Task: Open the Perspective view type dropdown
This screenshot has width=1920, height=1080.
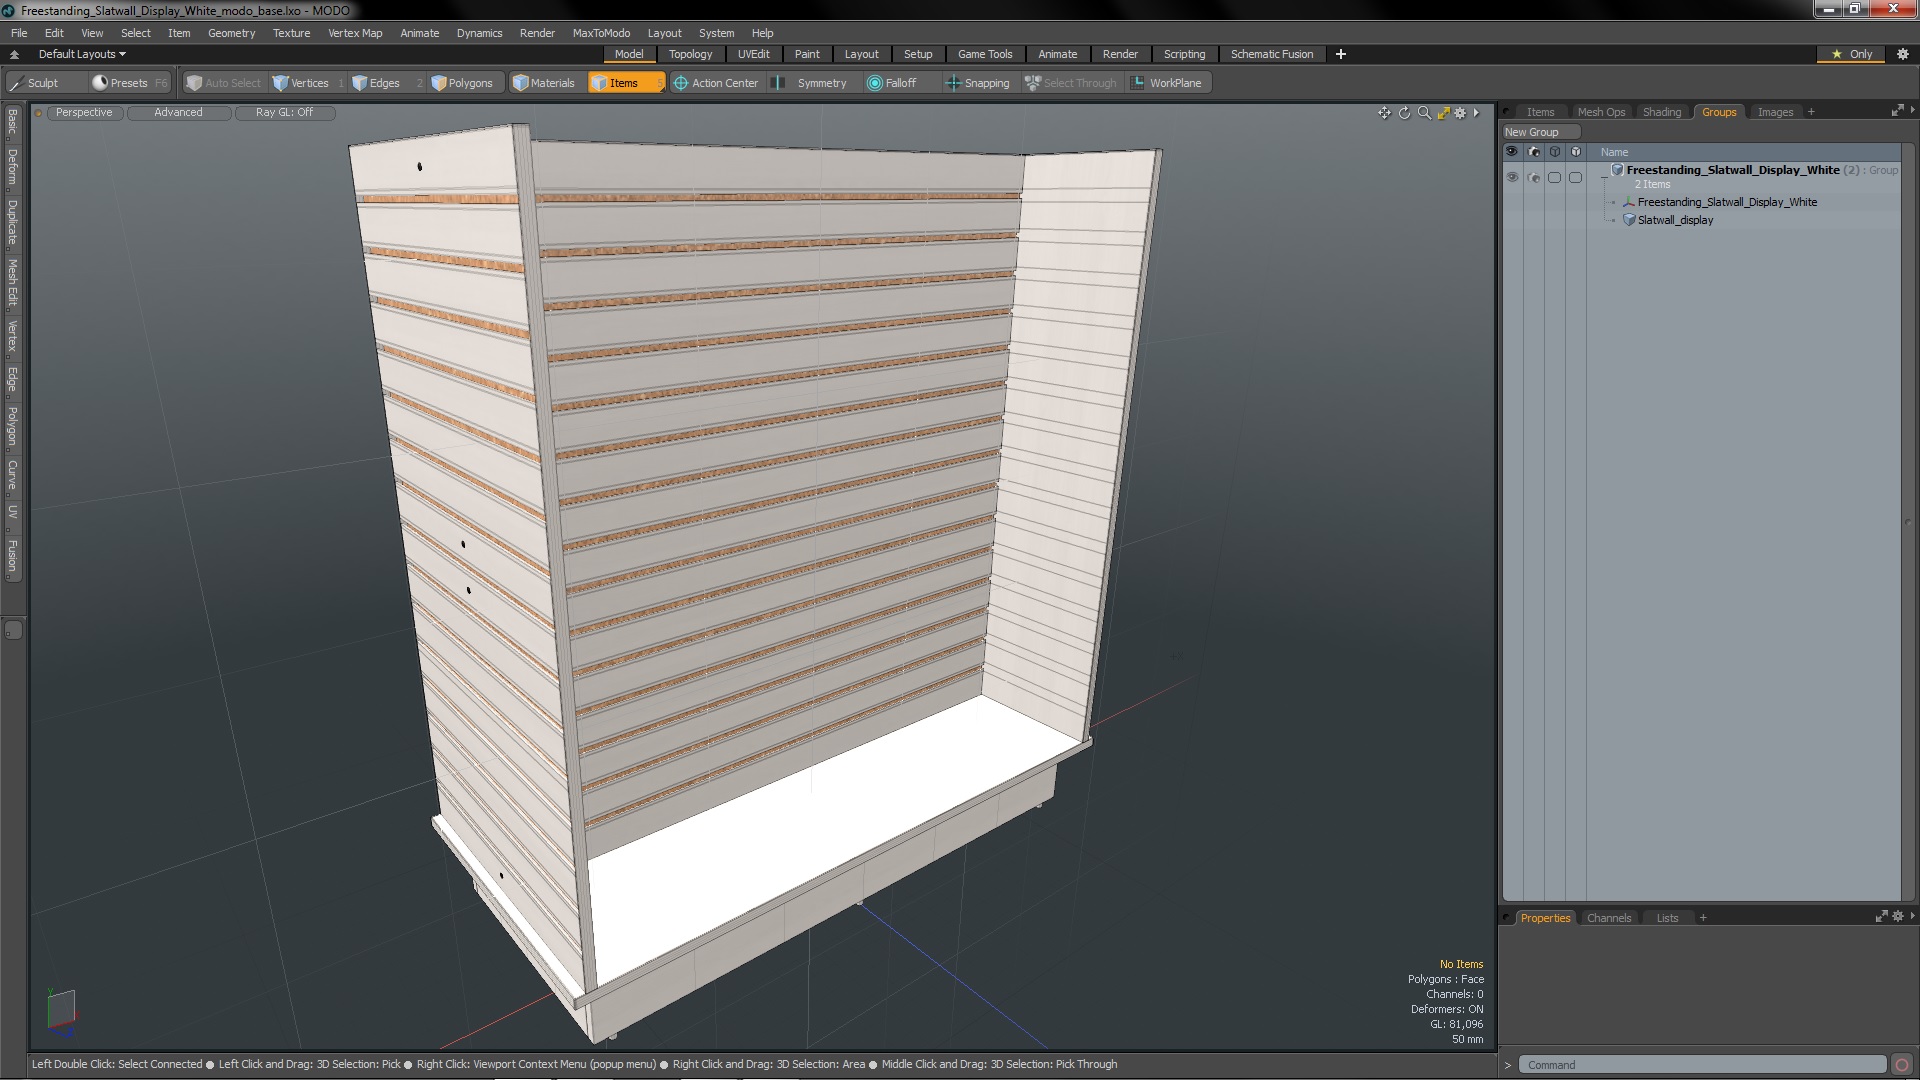Action: click(84, 112)
